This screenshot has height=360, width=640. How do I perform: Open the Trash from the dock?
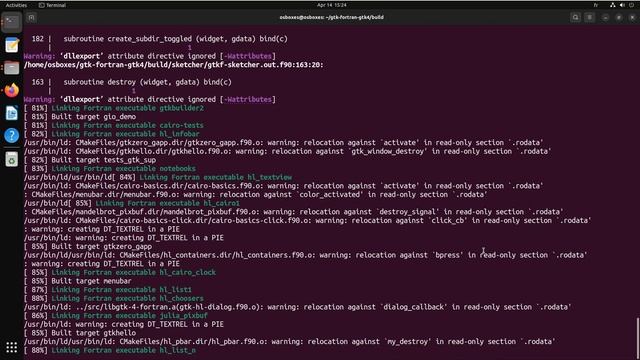point(11,159)
